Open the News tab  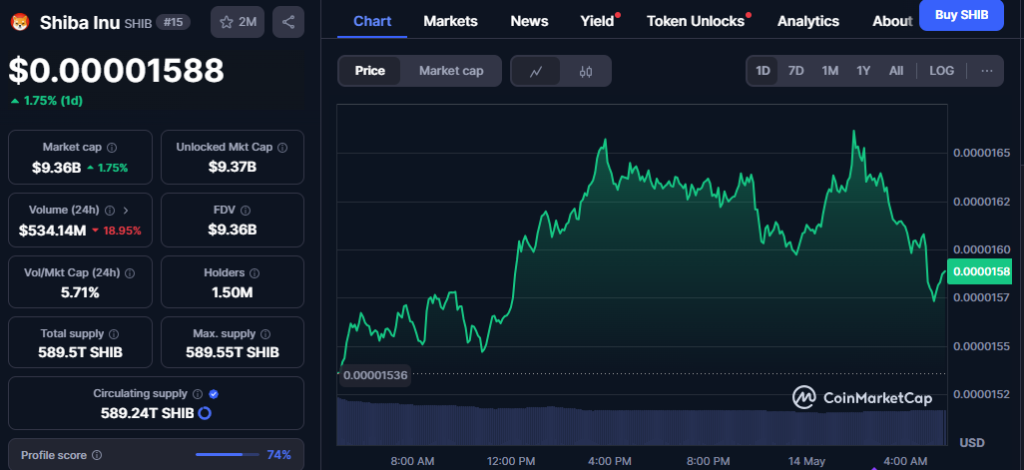click(x=530, y=21)
